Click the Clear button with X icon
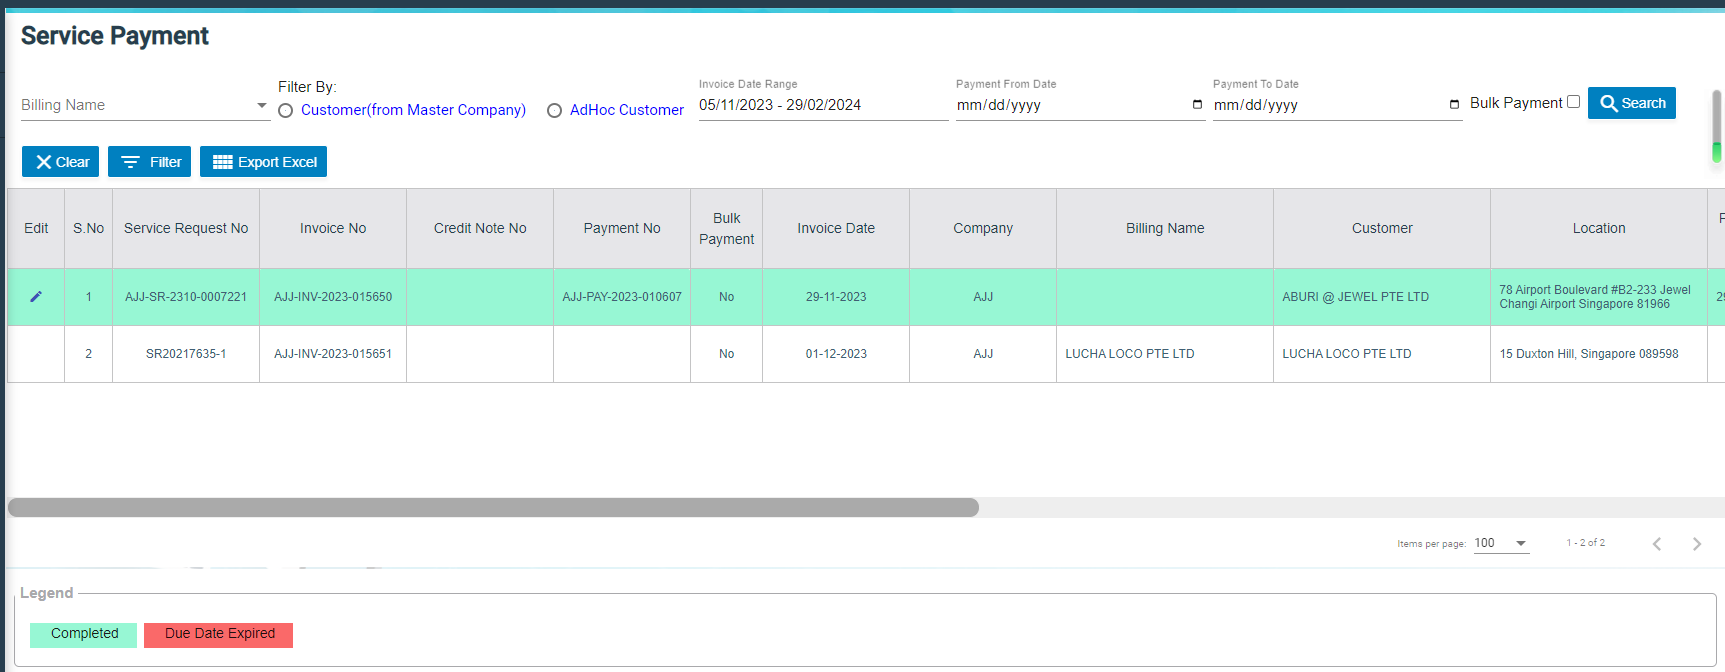 pyautogui.click(x=61, y=162)
